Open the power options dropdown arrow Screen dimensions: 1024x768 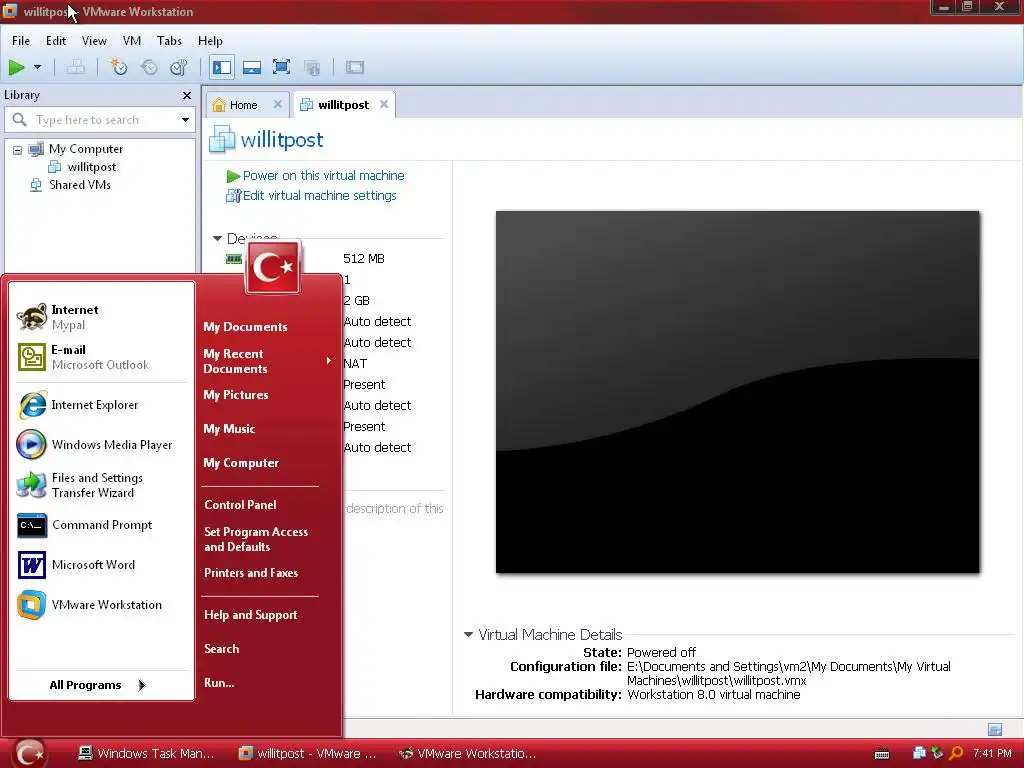pos(37,67)
